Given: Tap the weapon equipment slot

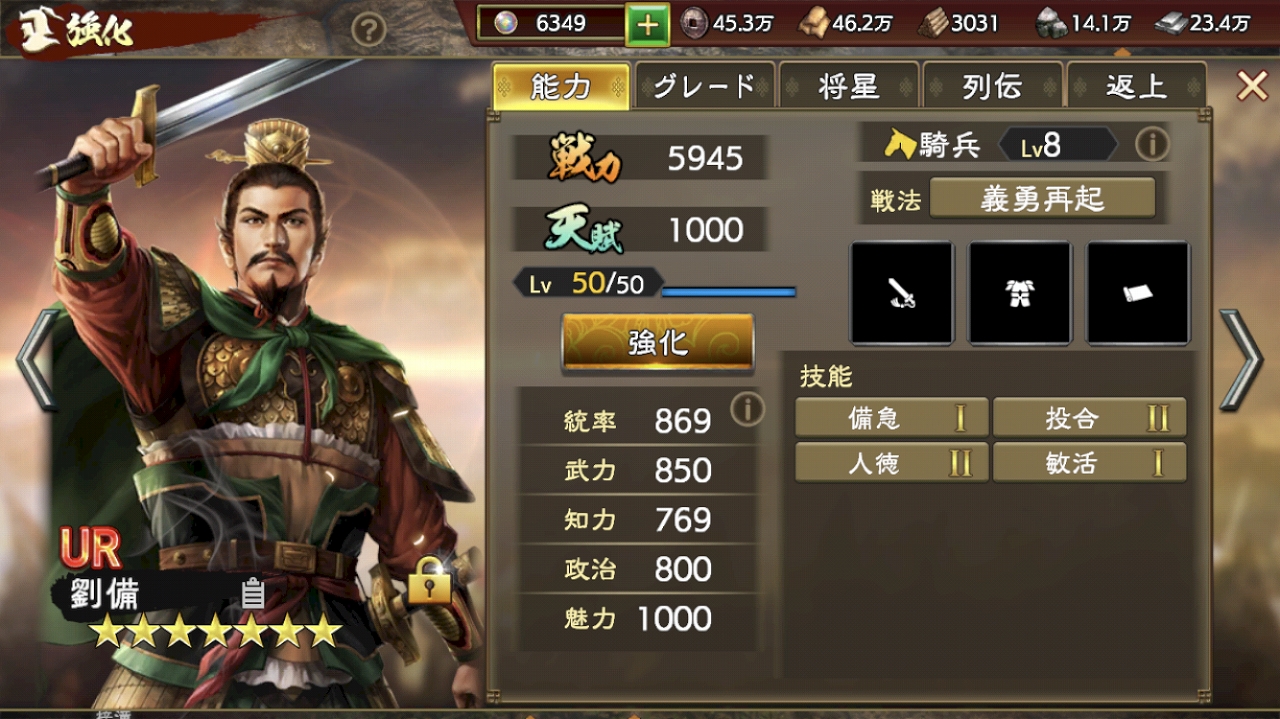Looking at the screenshot, I should click(x=902, y=293).
